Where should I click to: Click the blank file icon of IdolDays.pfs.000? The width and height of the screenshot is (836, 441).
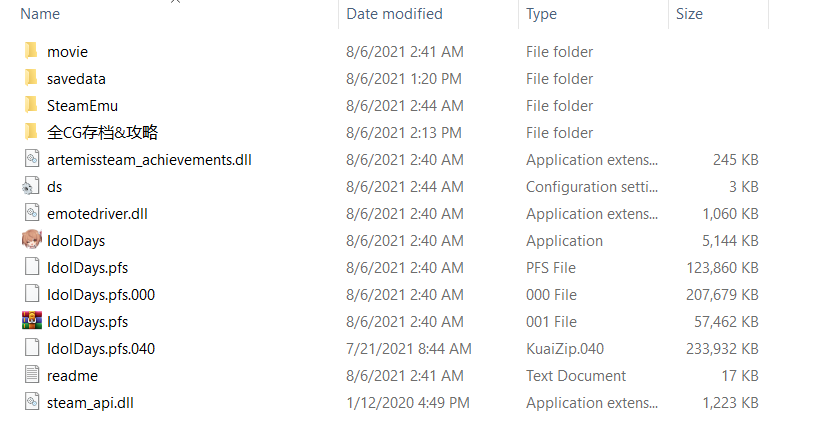point(31,294)
